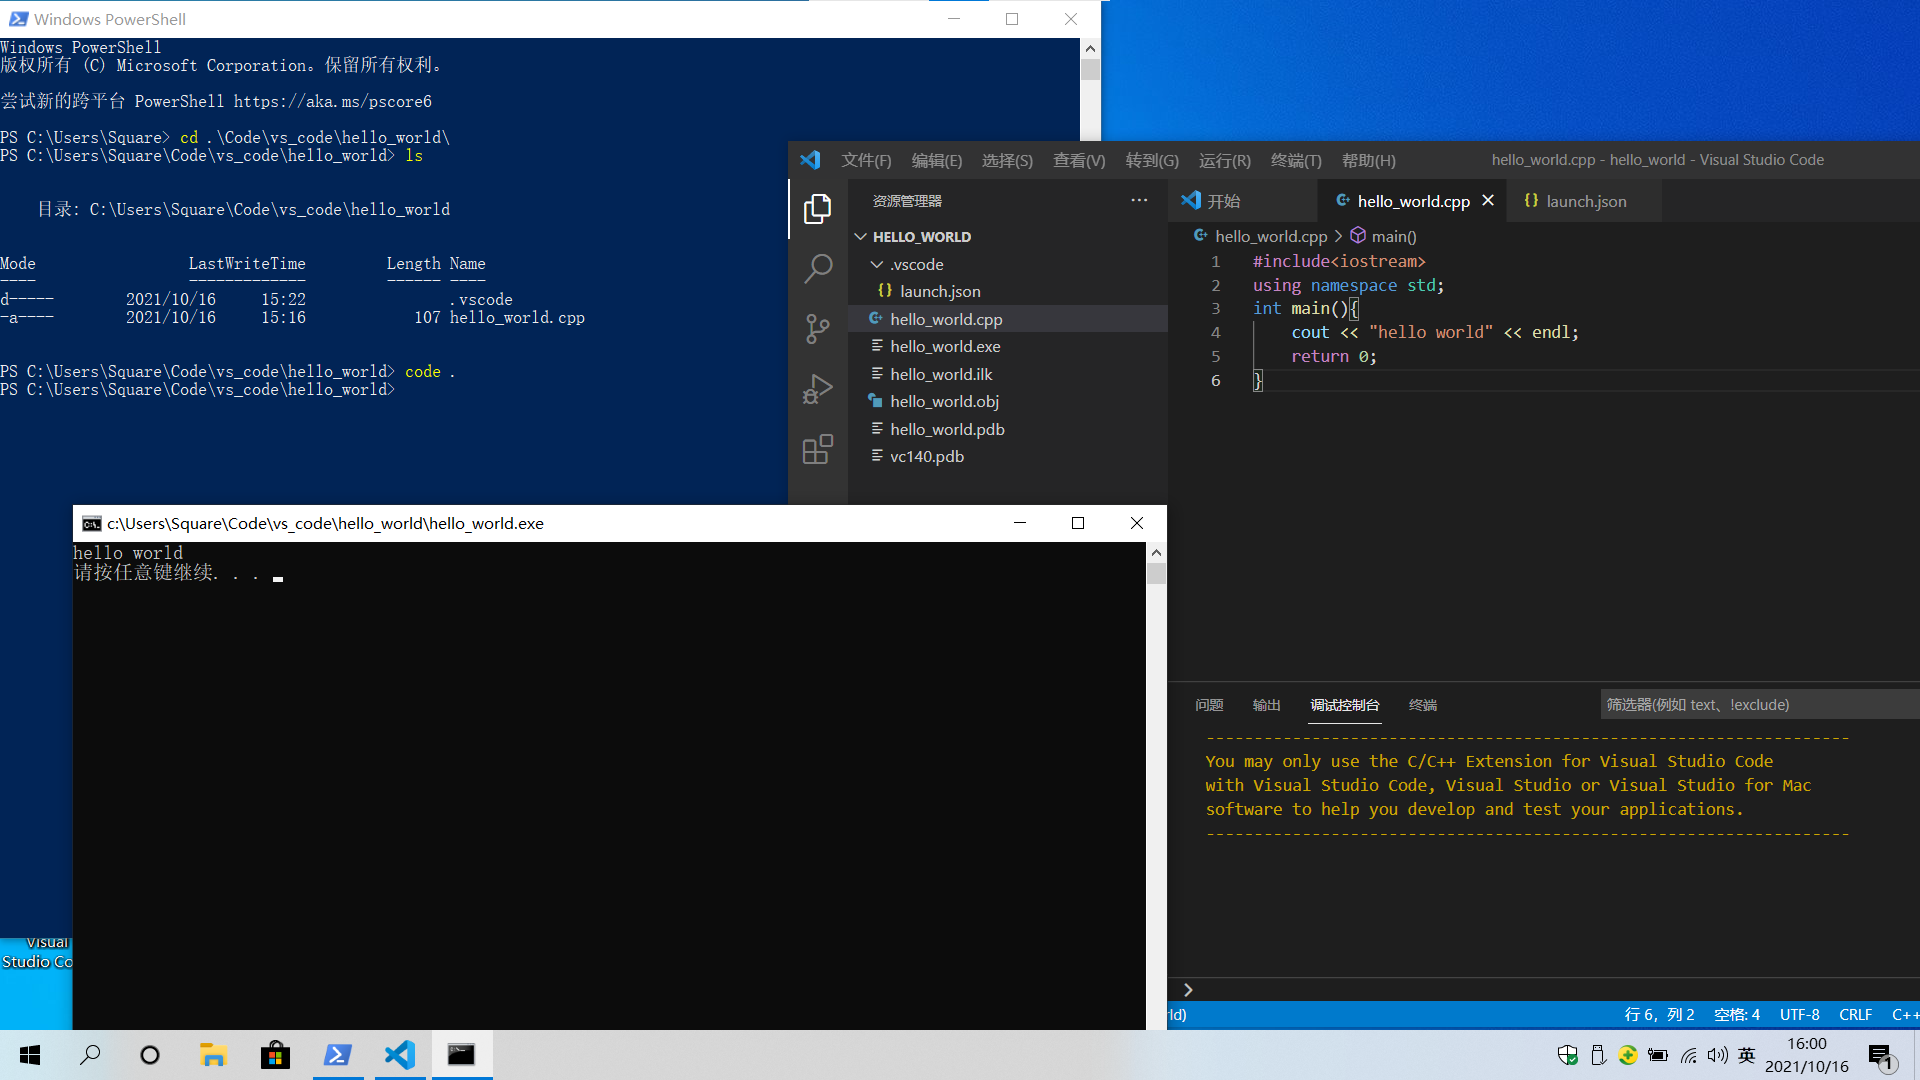1920x1080 pixels.
Task: Open the 查看(V) menu
Action: [x=1079, y=160]
